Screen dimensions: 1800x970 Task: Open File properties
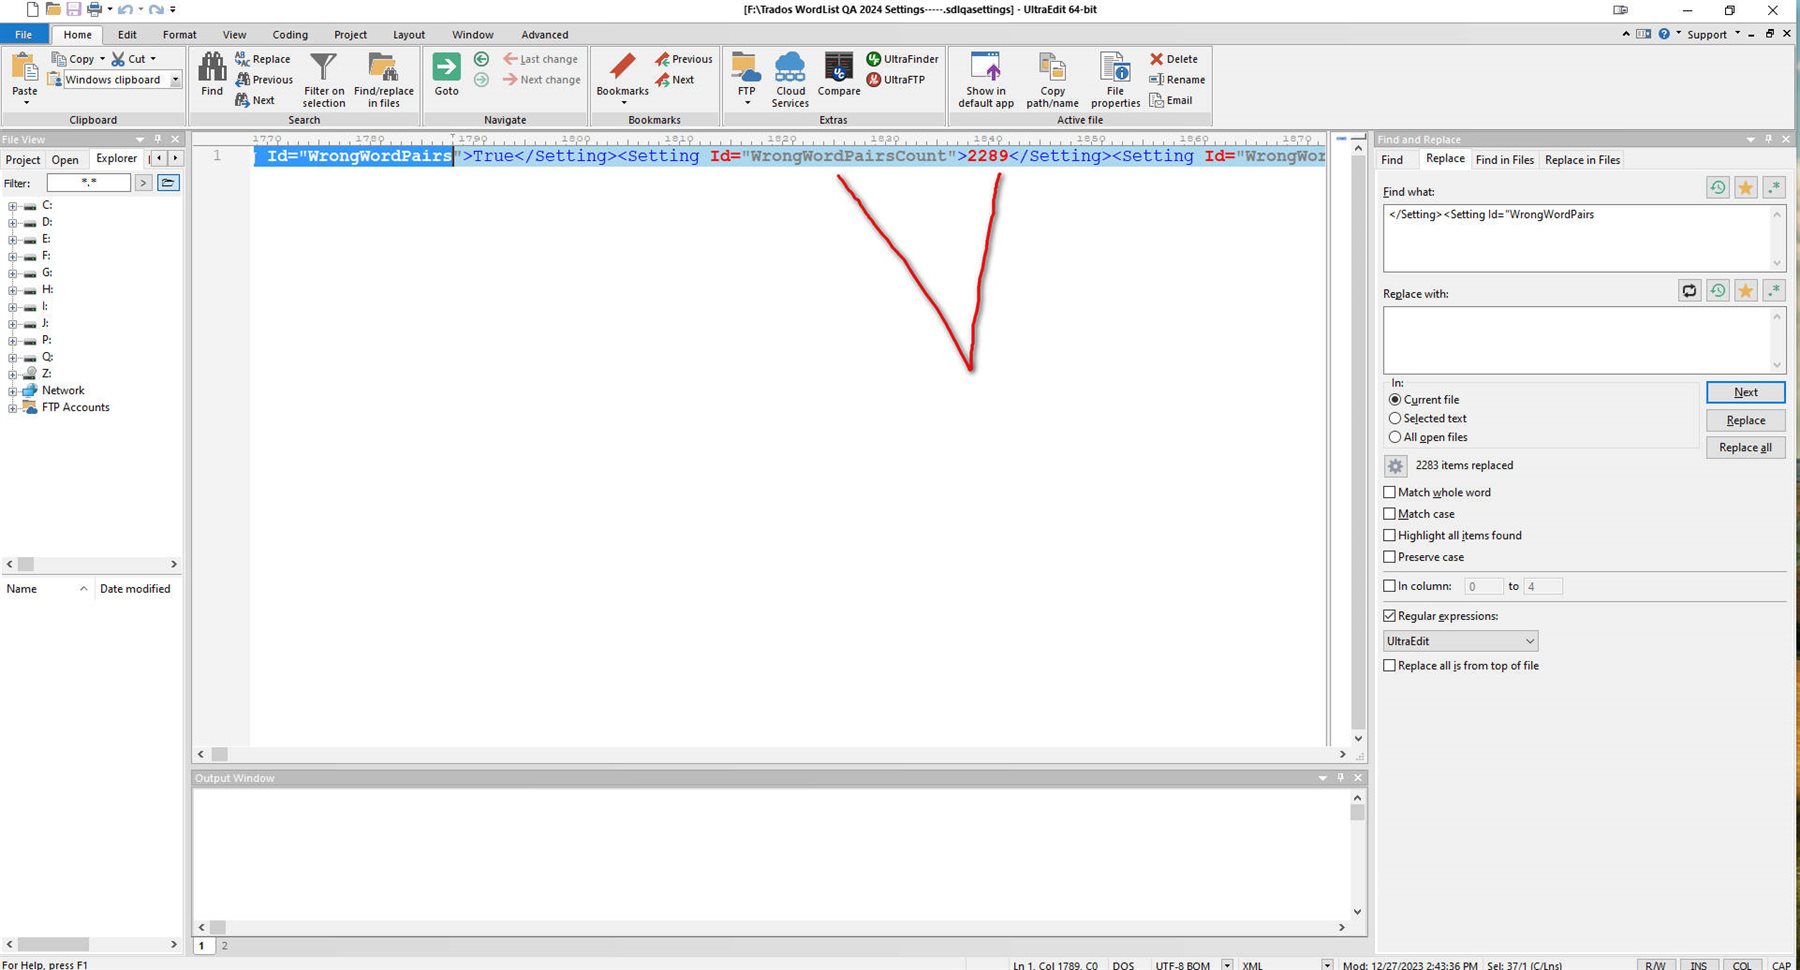pos(1115,80)
